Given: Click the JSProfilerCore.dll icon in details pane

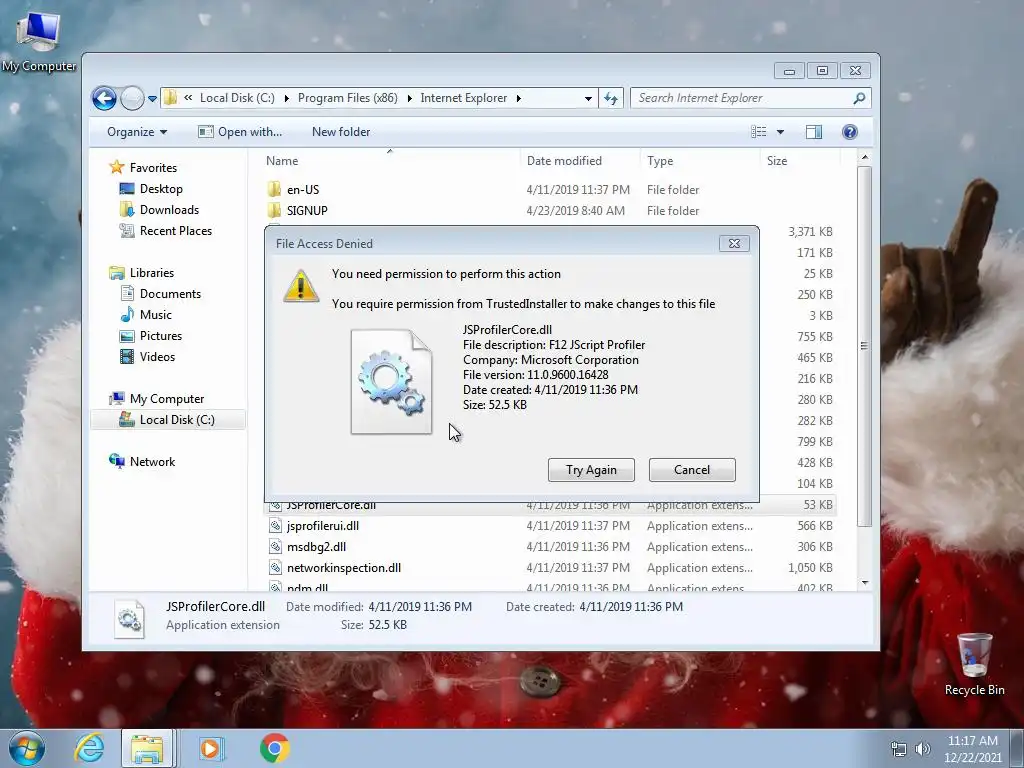Looking at the screenshot, I should pos(129,618).
